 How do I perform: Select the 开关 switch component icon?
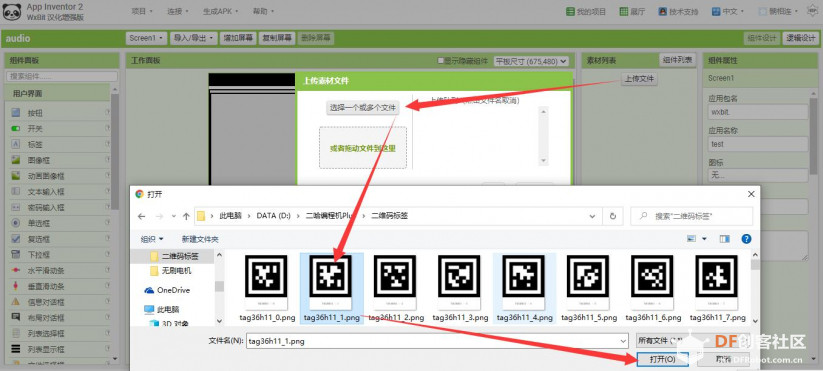16,129
